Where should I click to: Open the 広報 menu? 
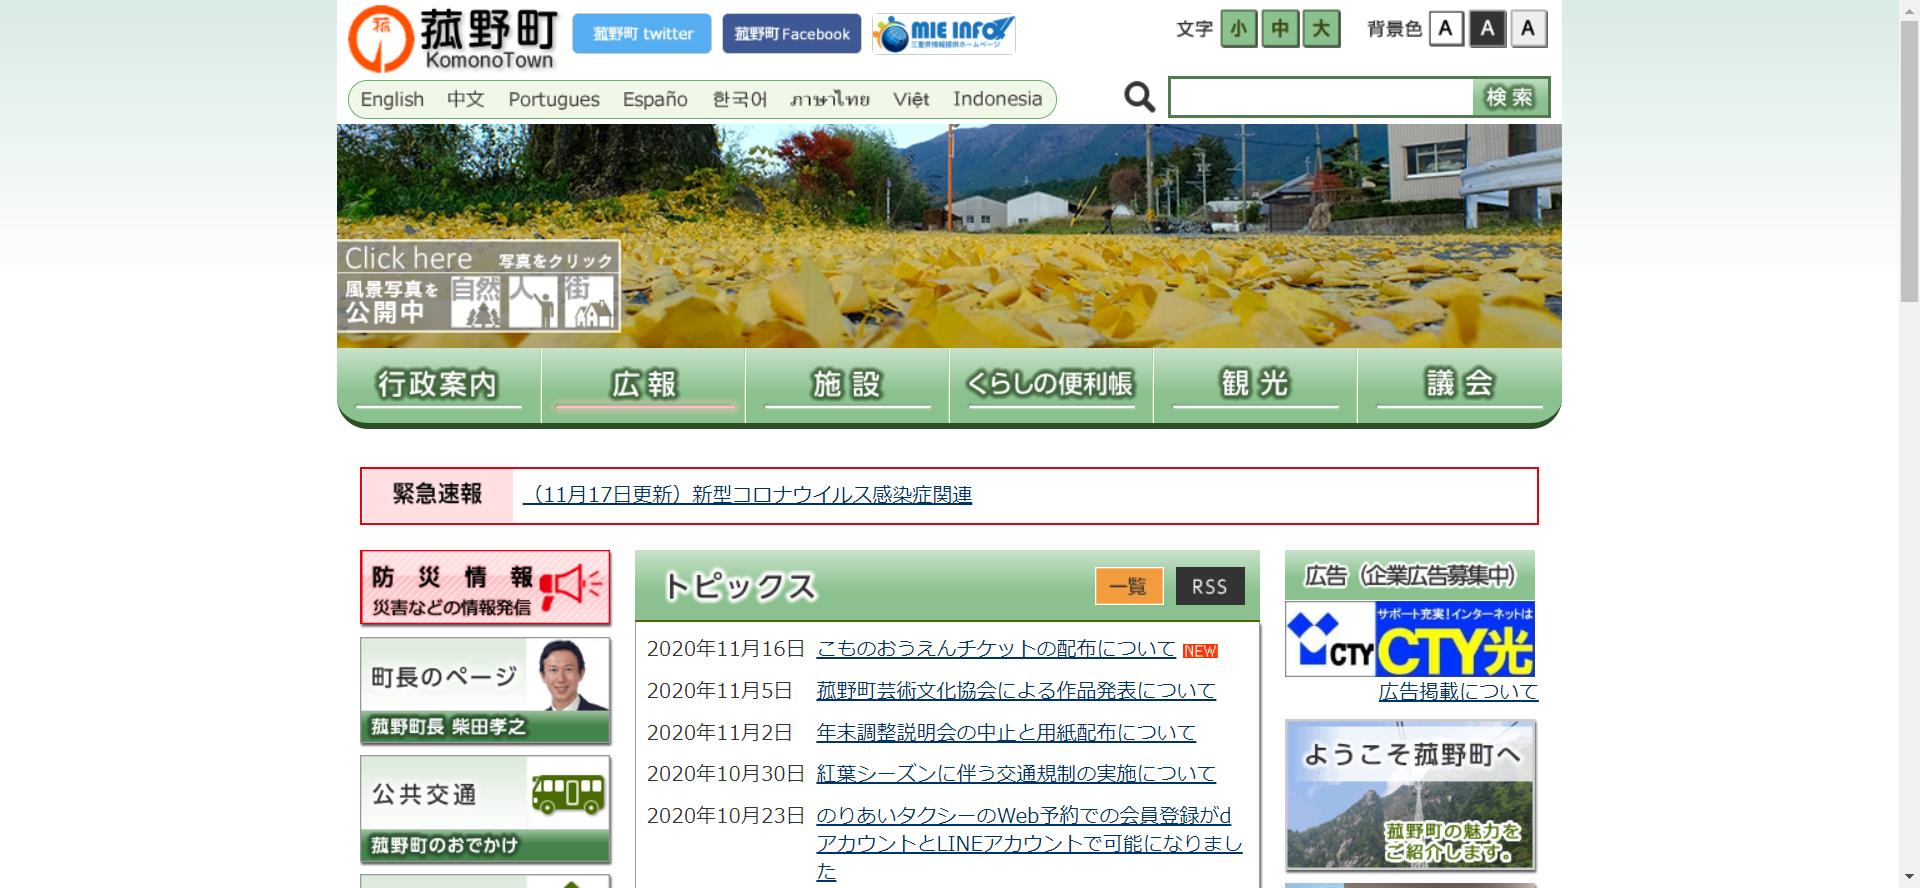point(644,385)
